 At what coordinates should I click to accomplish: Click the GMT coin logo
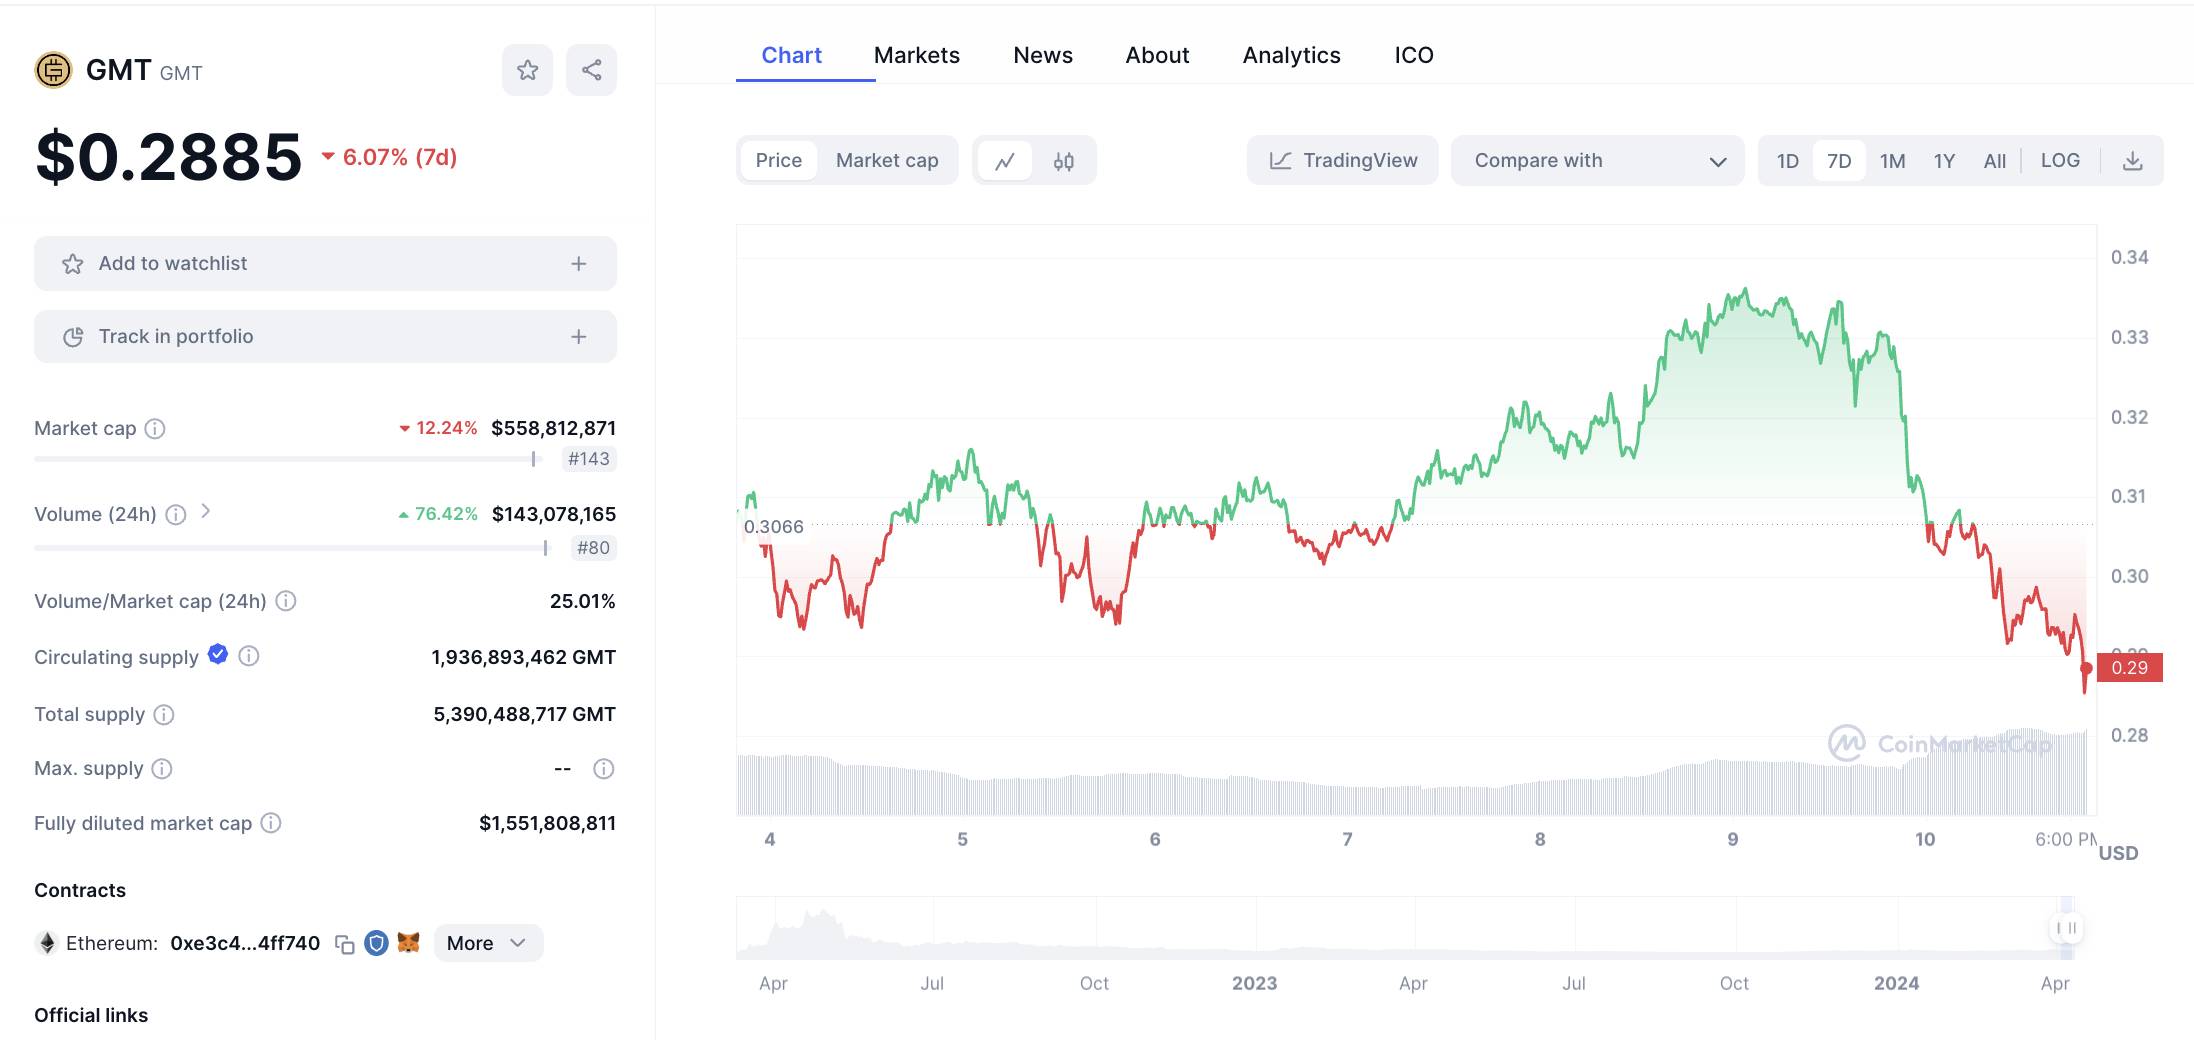[x=53, y=70]
